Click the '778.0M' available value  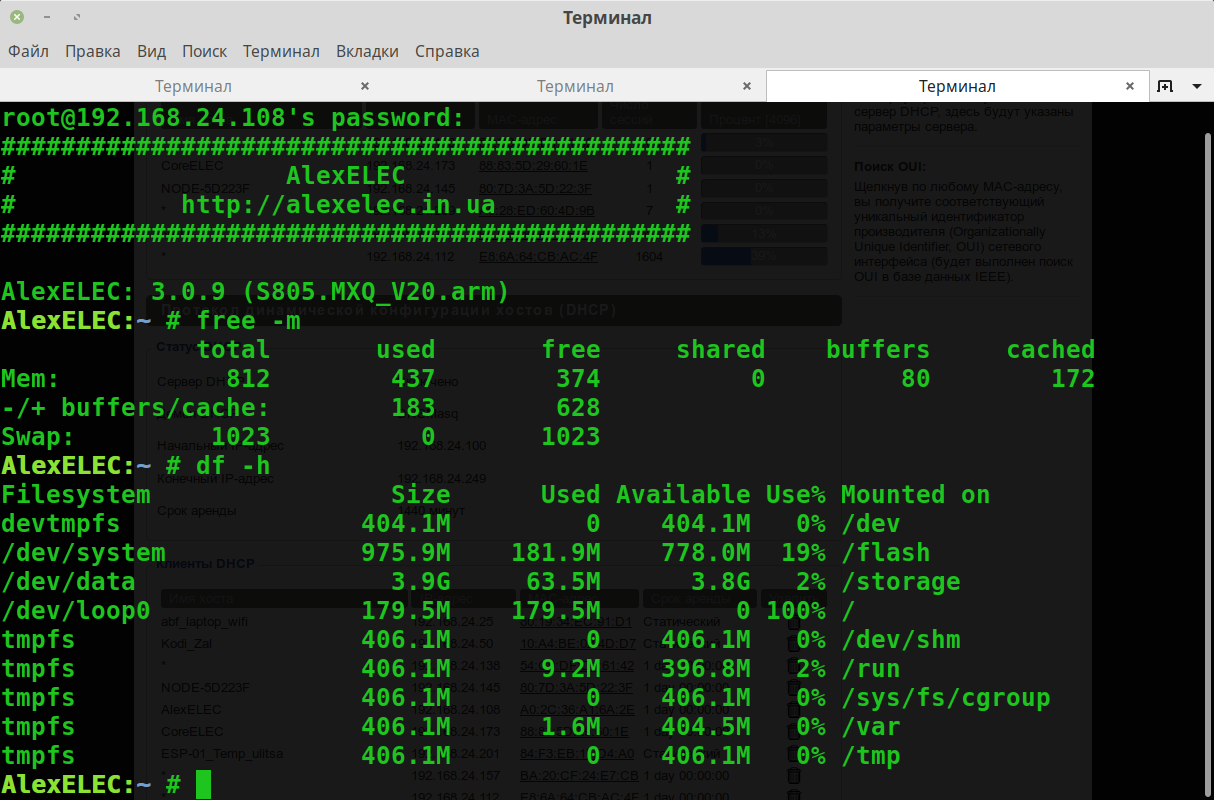(x=706, y=553)
